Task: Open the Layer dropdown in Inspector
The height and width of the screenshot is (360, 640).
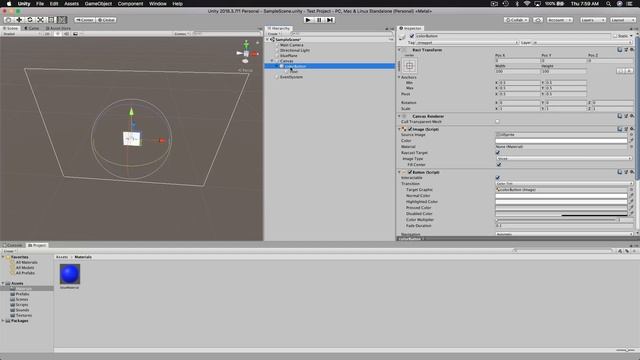Action: click(x=582, y=42)
